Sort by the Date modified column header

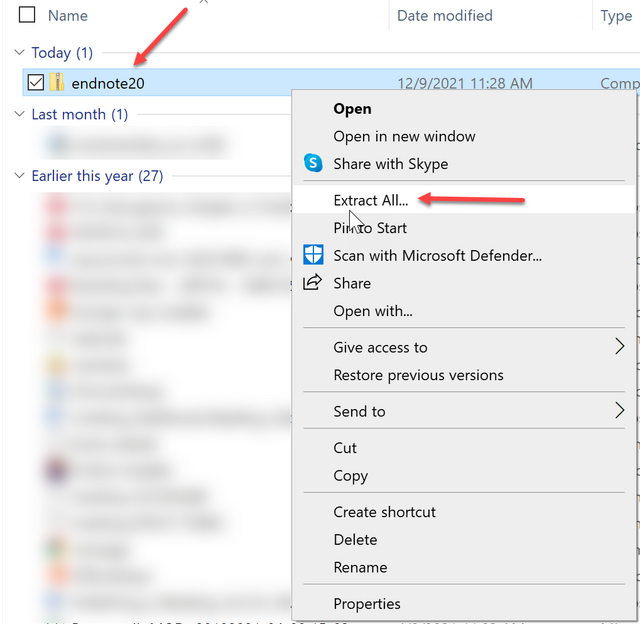pos(444,16)
